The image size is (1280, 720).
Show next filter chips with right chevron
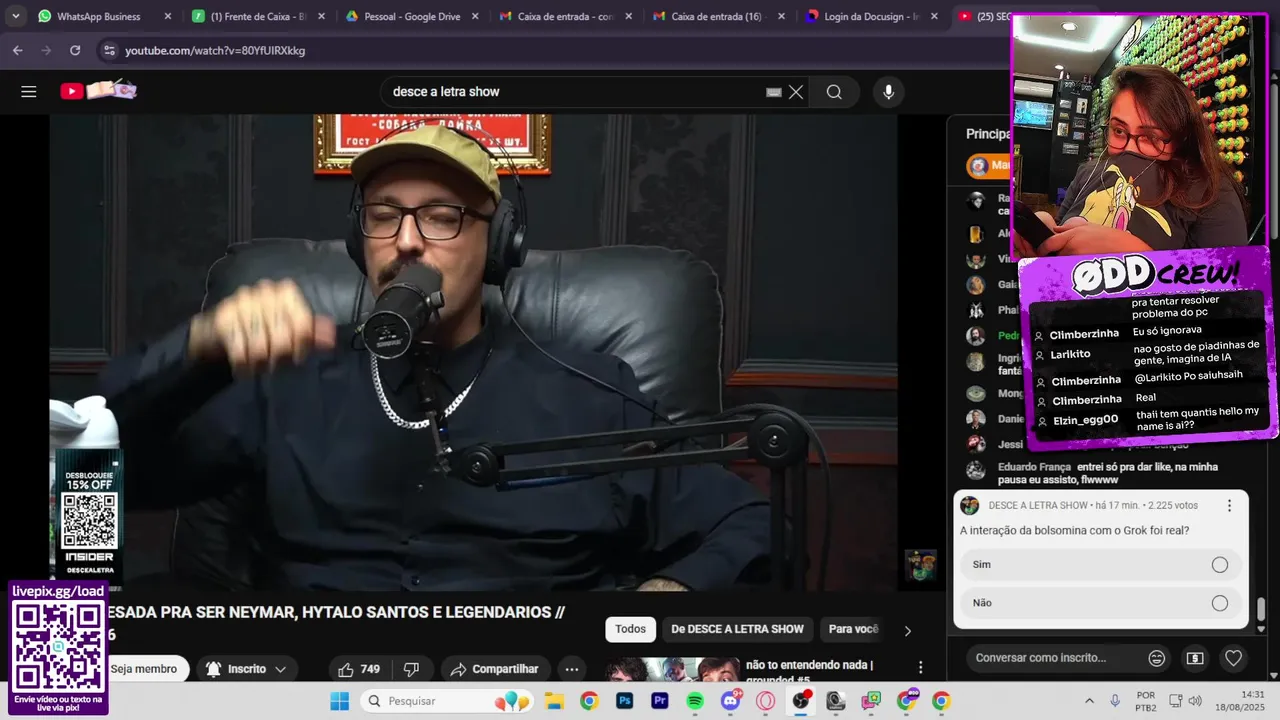pyautogui.click(x=907, y=631)
